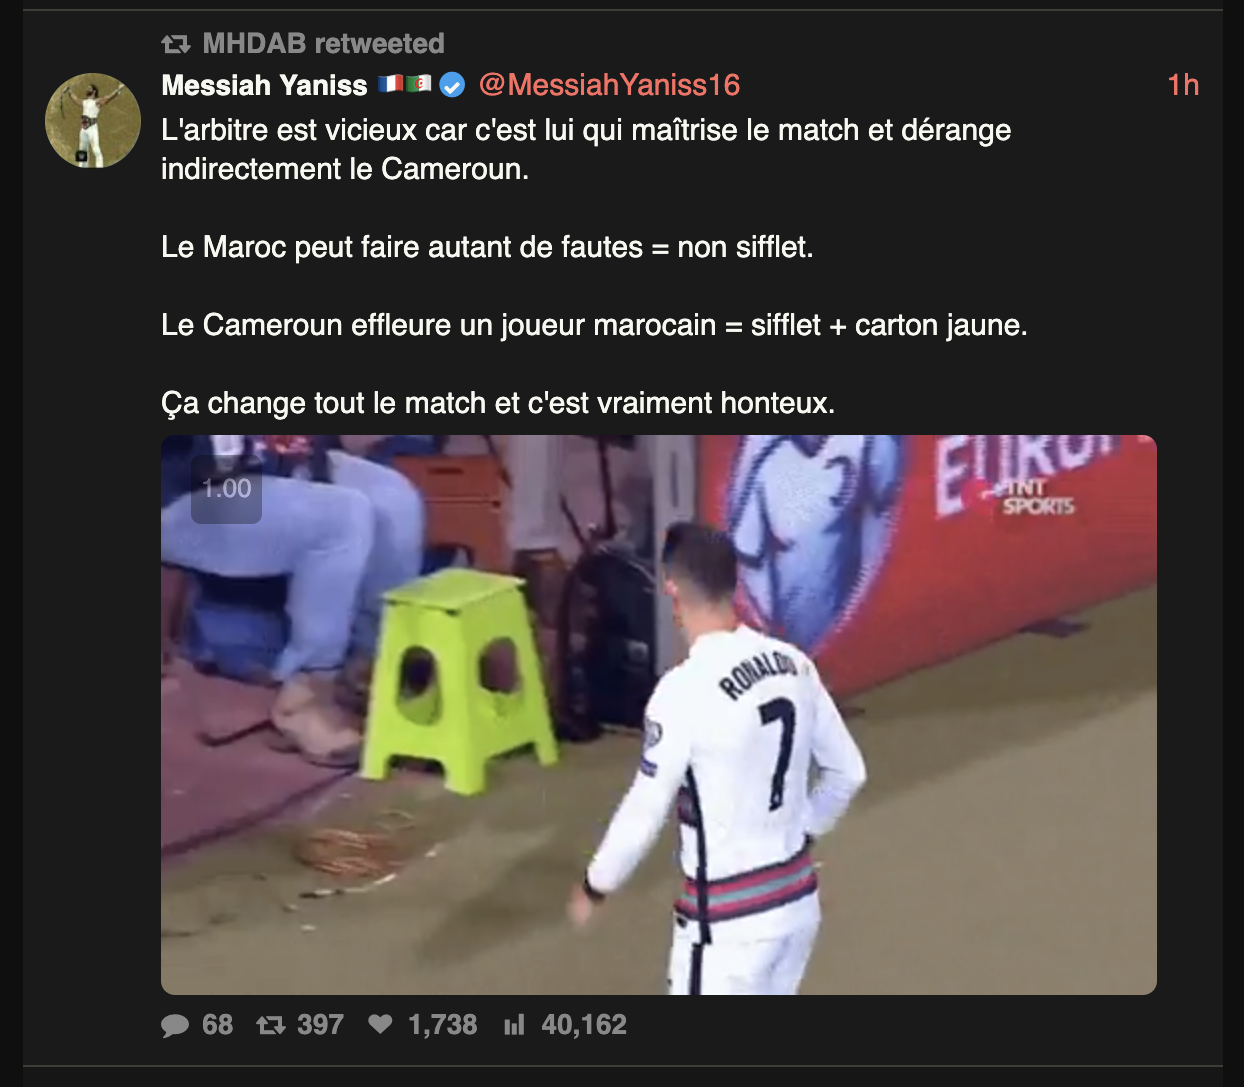Image resolution: width=1244 pixels, height=1087 pixels.
Task: Click the Algerian flag emoji
Action: [x=419, y=84]
